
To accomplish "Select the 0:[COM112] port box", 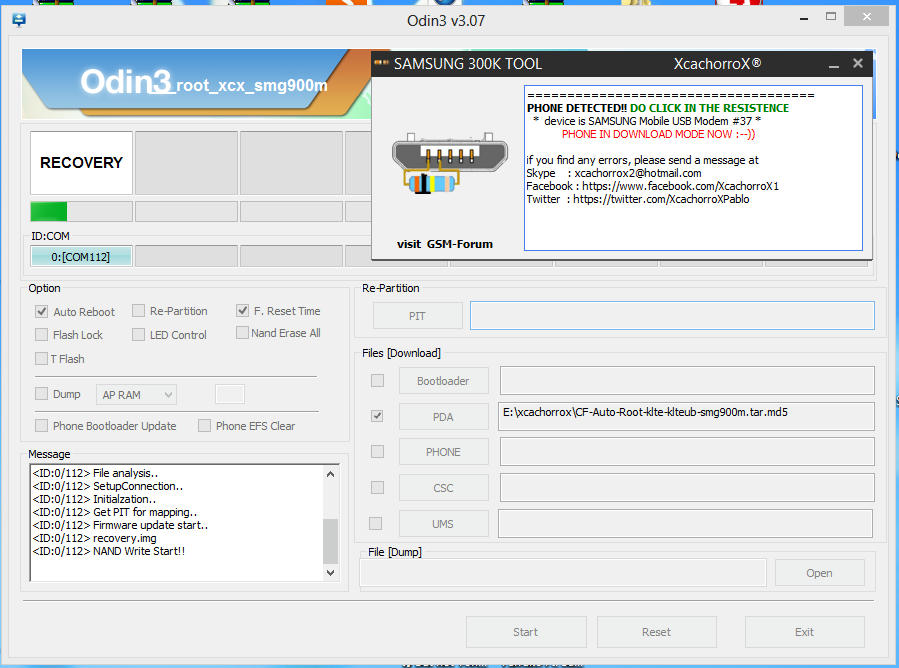I will (81, 256).
